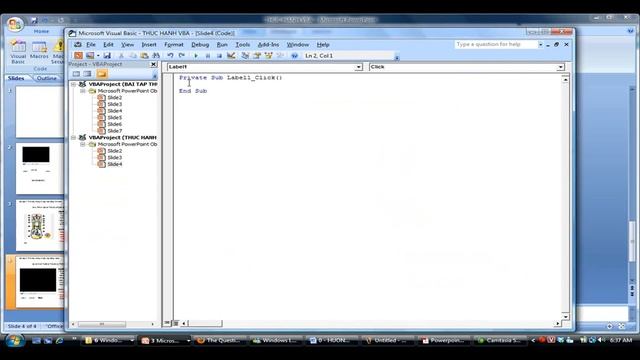This screenshot has width=640, height=360.
Task: Click the Visual Basic button in PowerPoint ribbon
Action: 18,53
